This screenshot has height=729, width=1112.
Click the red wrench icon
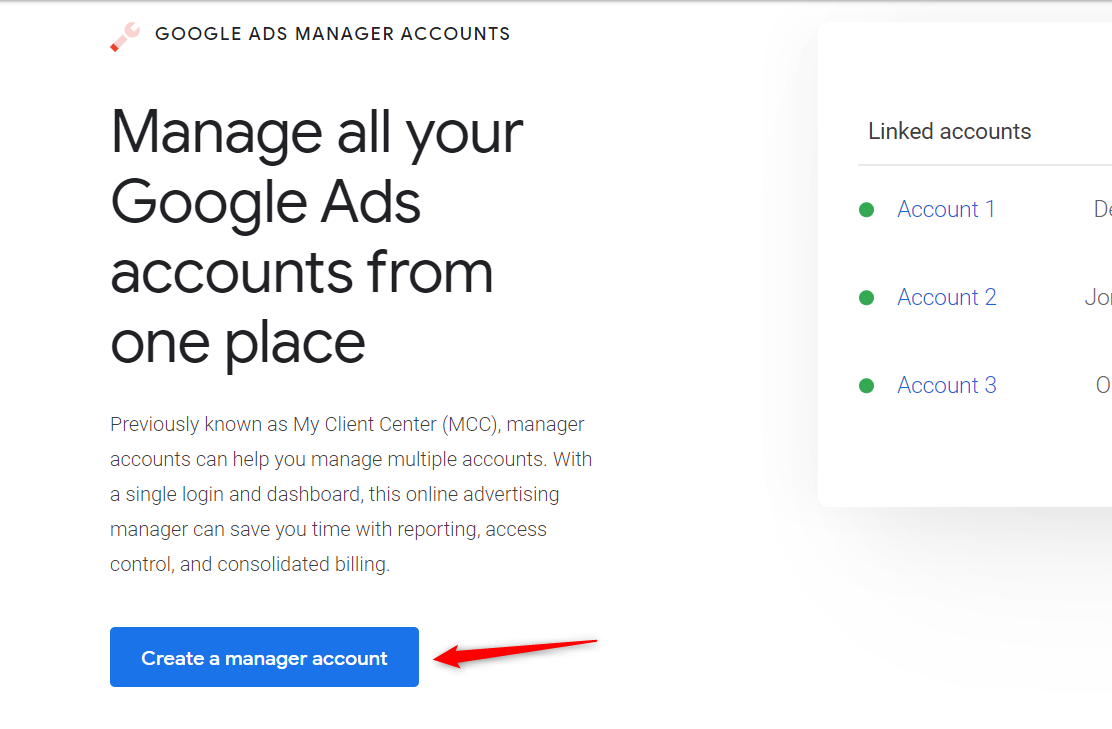125,37
